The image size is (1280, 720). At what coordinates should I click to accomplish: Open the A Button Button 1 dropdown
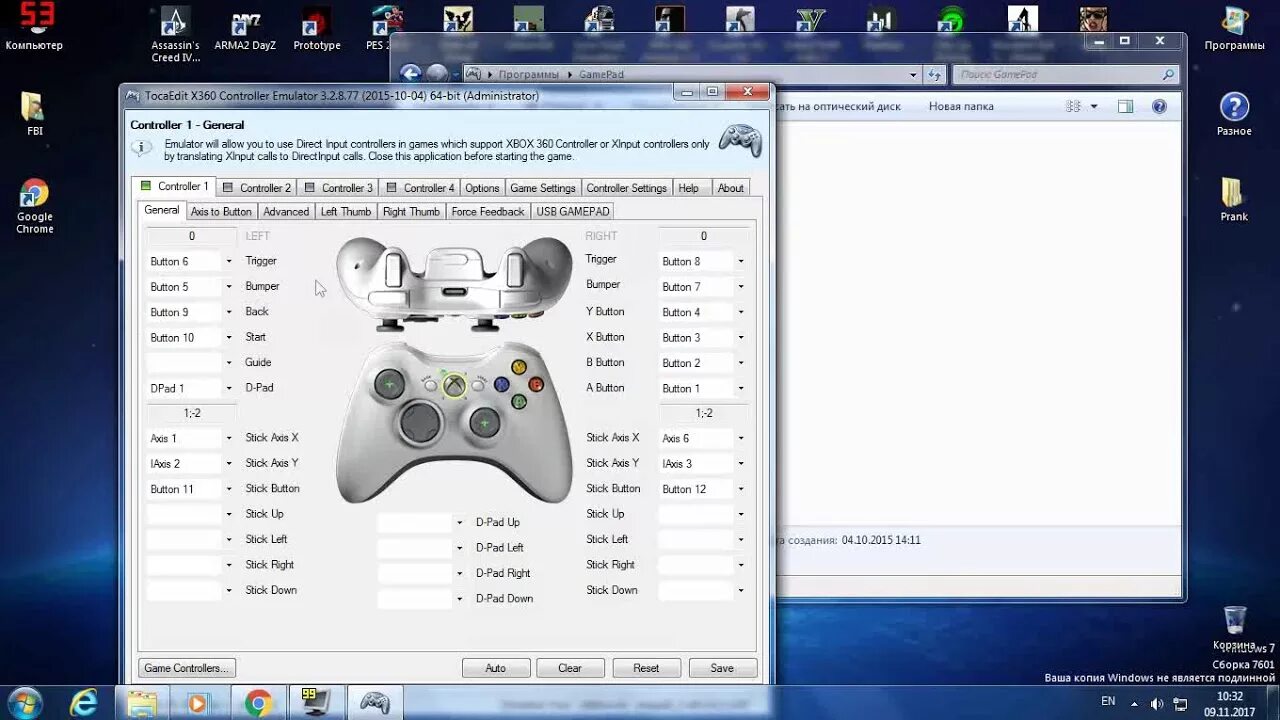(x=741, y=388)
